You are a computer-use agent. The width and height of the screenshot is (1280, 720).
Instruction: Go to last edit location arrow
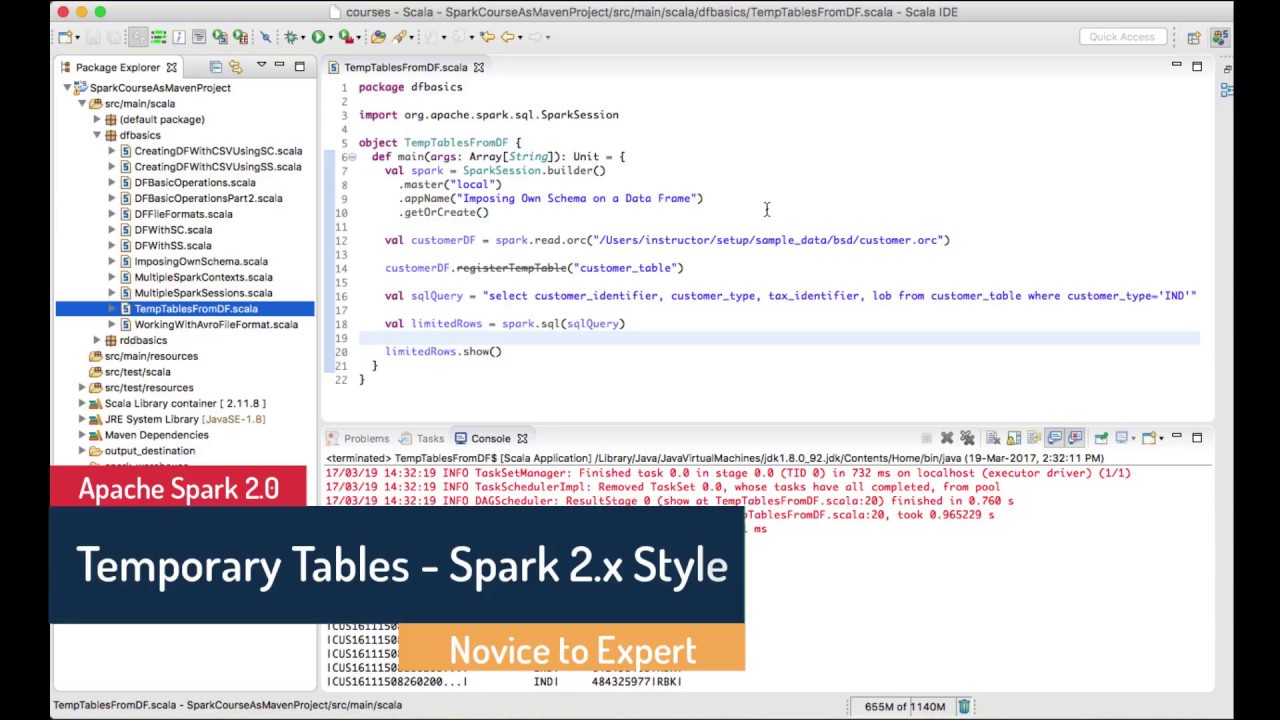[x=487, y=37]
